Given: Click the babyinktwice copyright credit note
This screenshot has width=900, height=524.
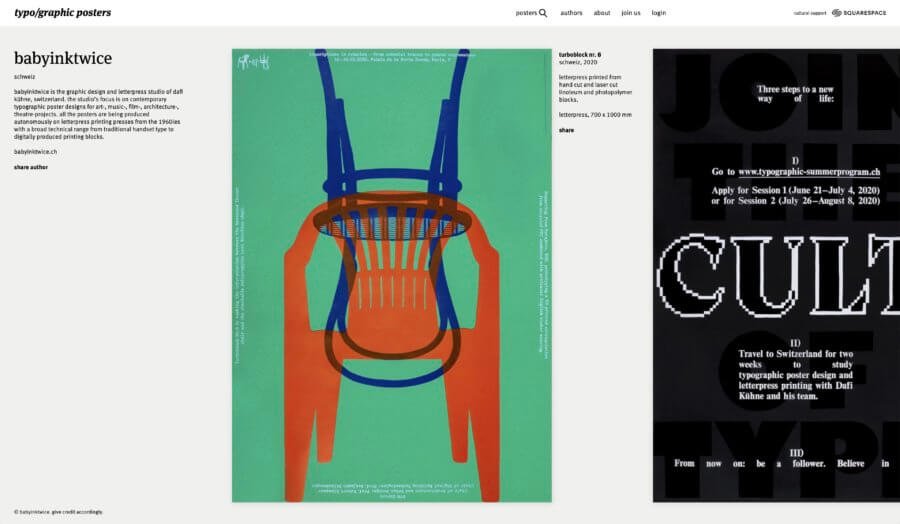Looking at the screenshot, I should (x=59, y=512).
